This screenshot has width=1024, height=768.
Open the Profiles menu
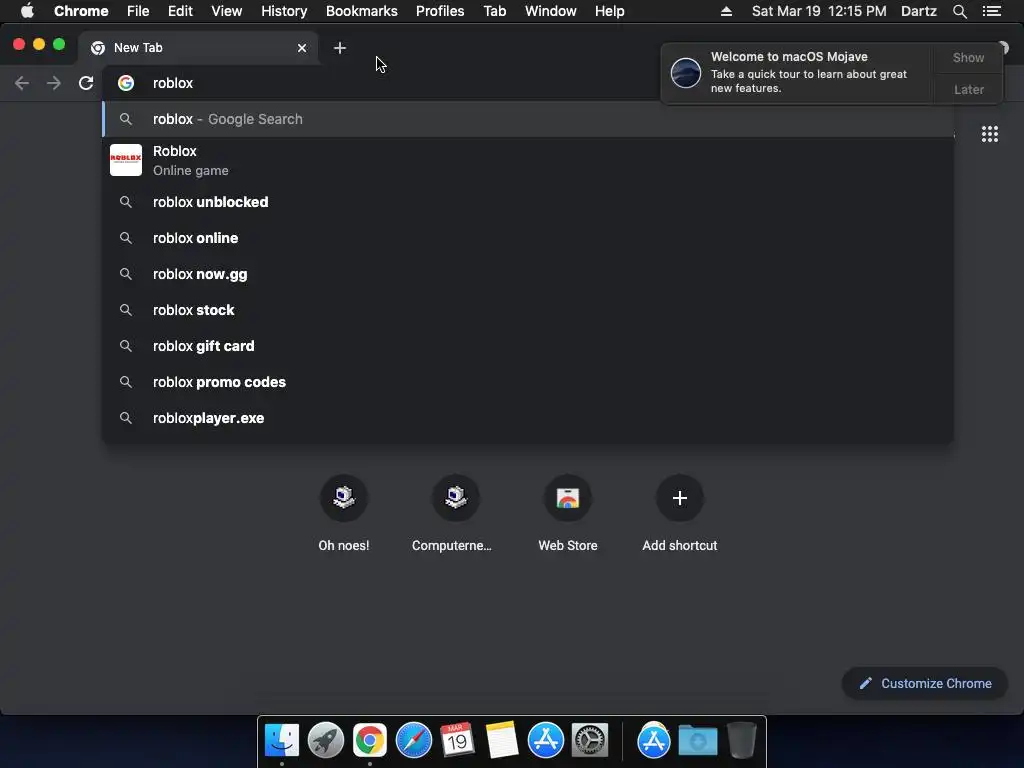click(x=440, y=11)
